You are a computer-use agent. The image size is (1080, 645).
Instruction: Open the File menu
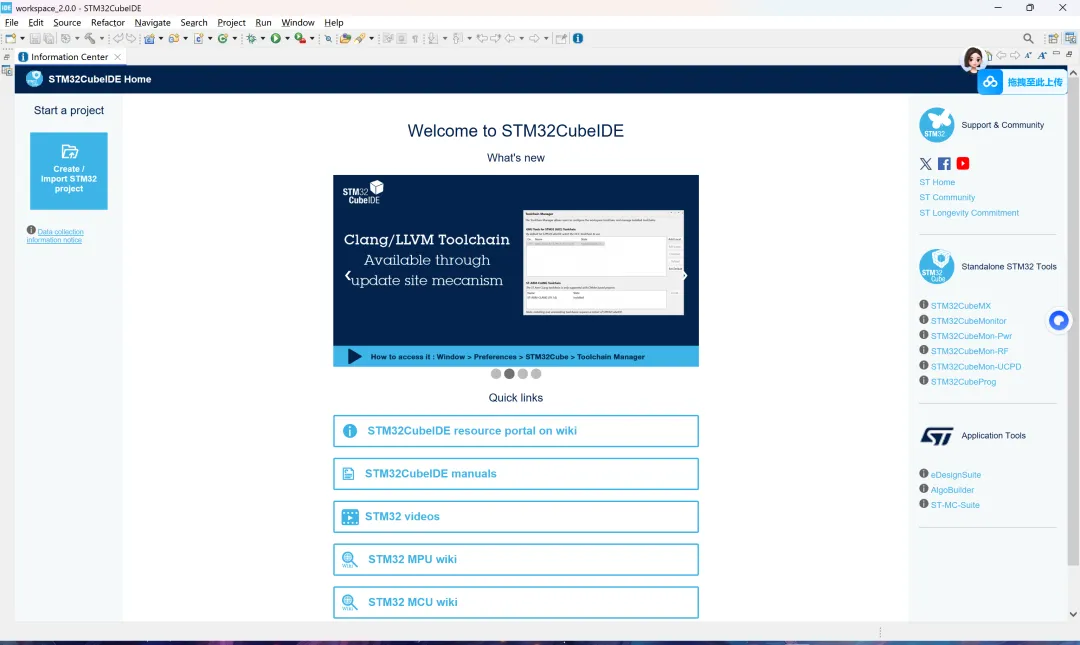12,23
